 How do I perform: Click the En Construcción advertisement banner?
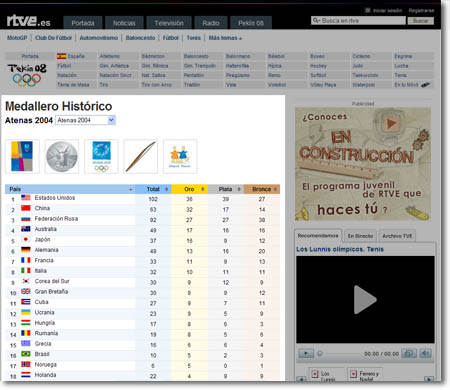coord(363,164)
